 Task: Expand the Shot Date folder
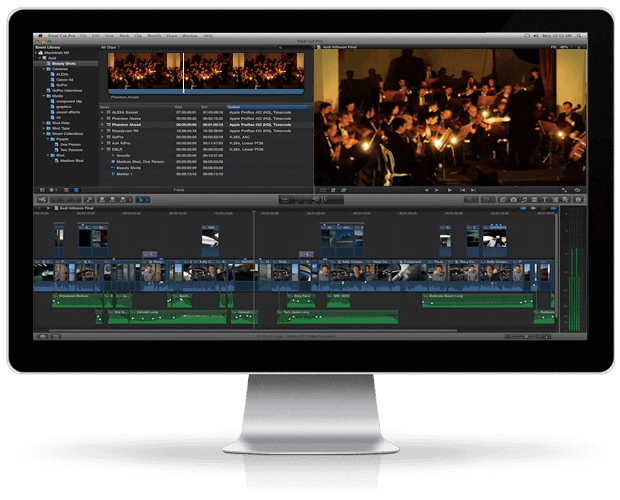[44, 123]
